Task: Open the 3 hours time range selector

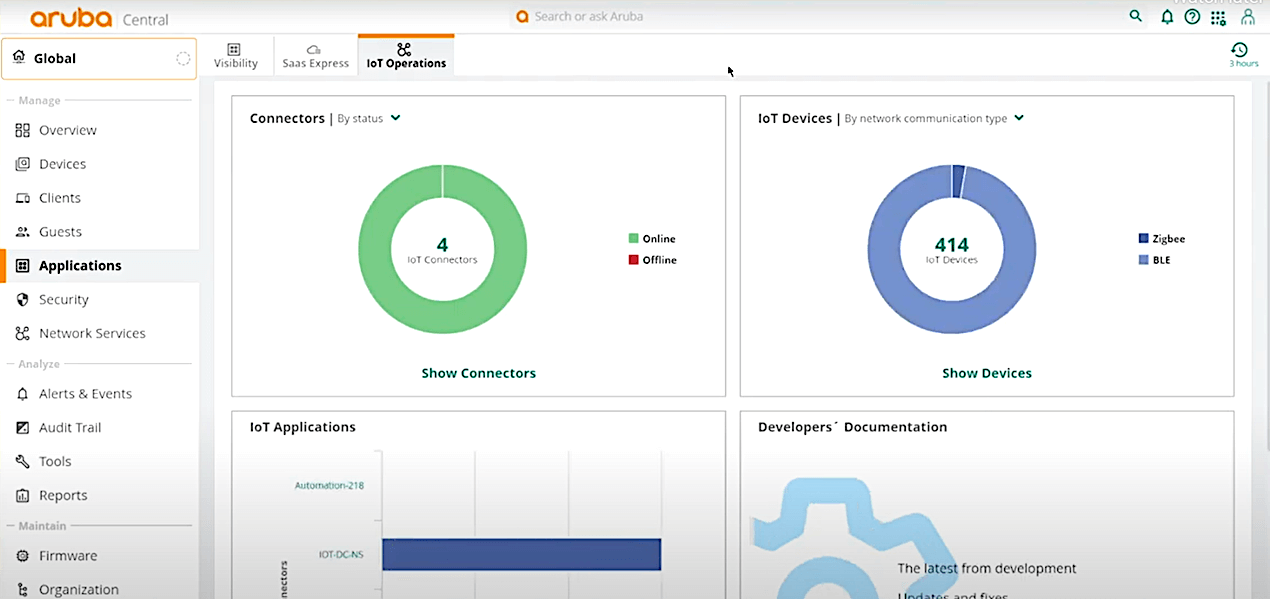Action: (1243, 54)
